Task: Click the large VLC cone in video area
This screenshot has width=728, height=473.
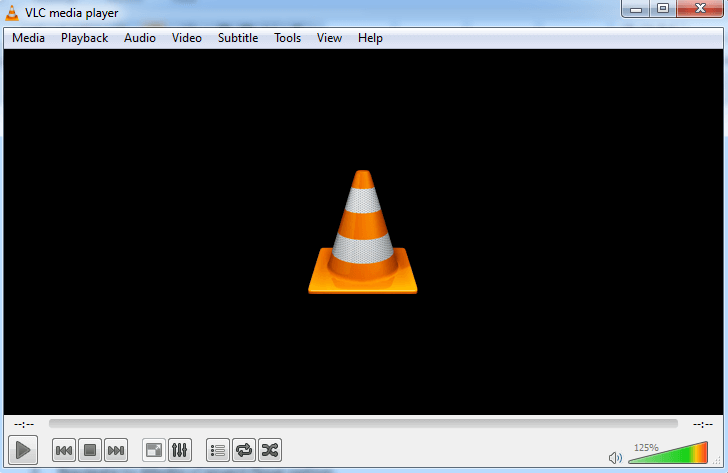Action: [x=363, y=232]
